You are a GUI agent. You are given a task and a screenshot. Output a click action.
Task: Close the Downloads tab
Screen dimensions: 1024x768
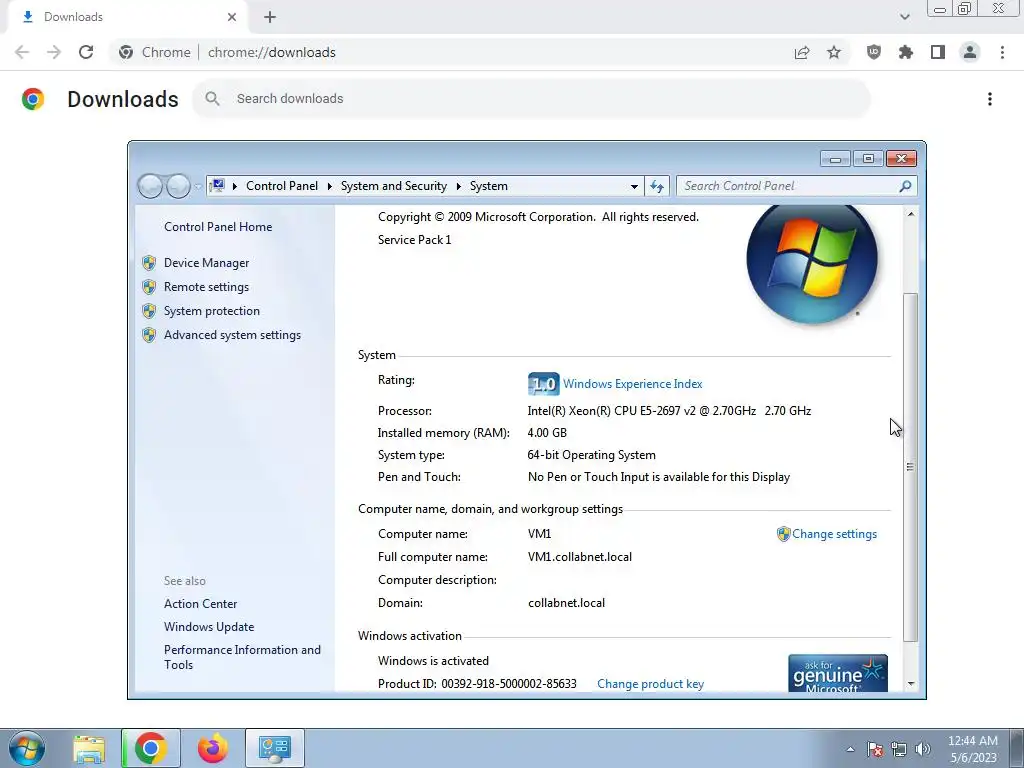coord(232,17)
